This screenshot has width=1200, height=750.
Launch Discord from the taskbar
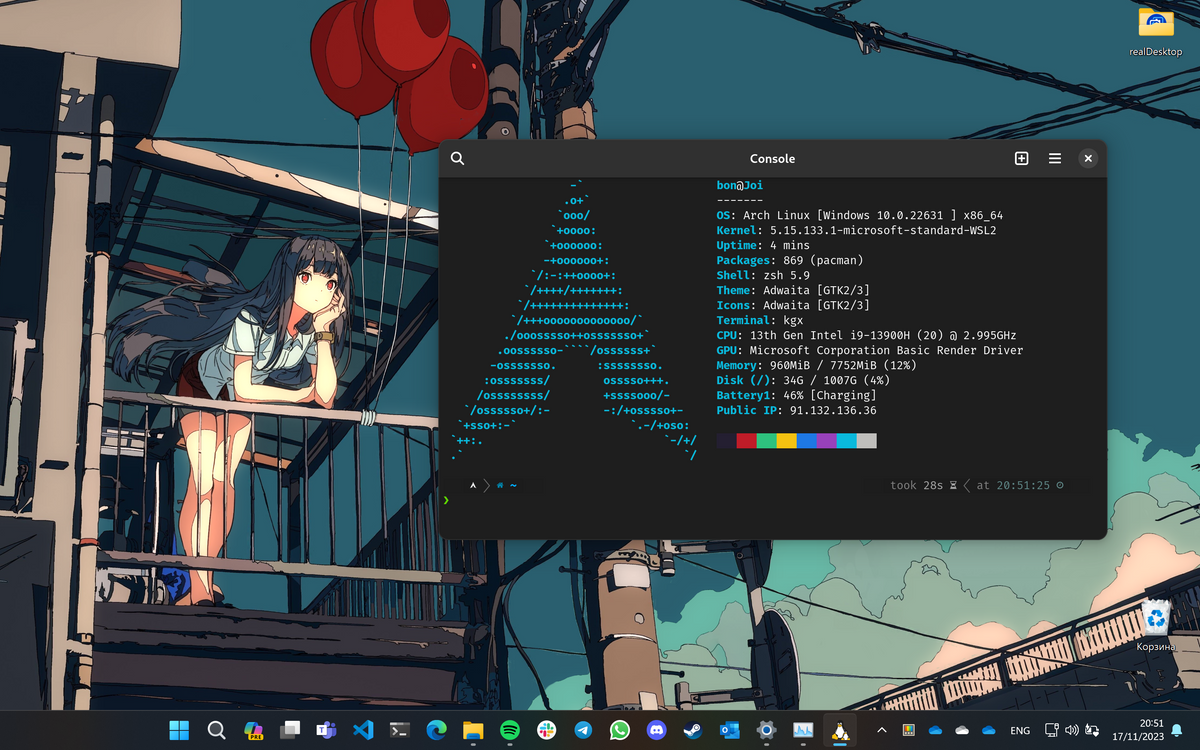coord(657,730)
